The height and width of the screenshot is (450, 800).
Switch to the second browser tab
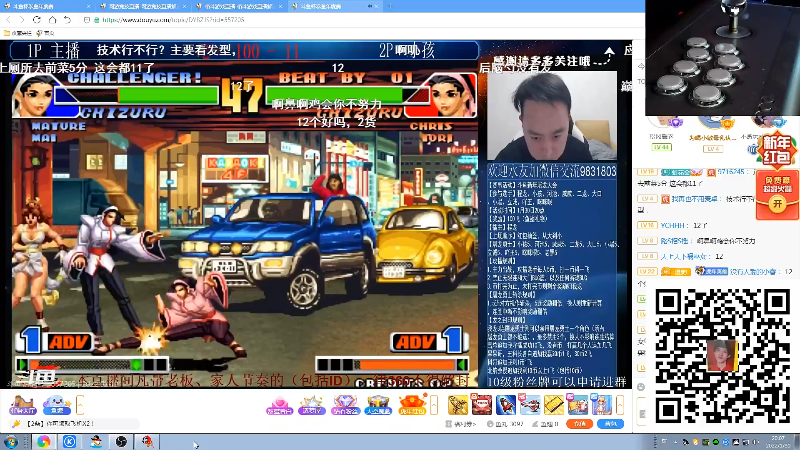[143, 6]
